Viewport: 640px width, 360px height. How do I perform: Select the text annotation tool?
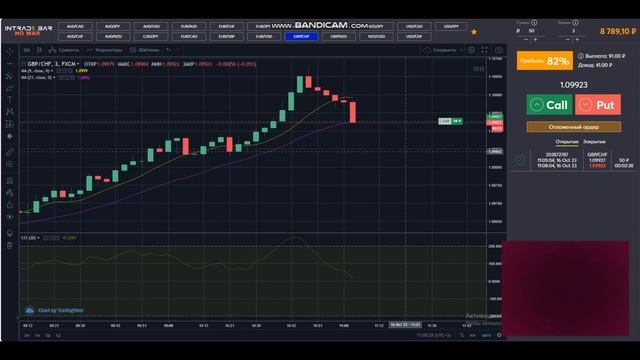[x=10, y=100]
